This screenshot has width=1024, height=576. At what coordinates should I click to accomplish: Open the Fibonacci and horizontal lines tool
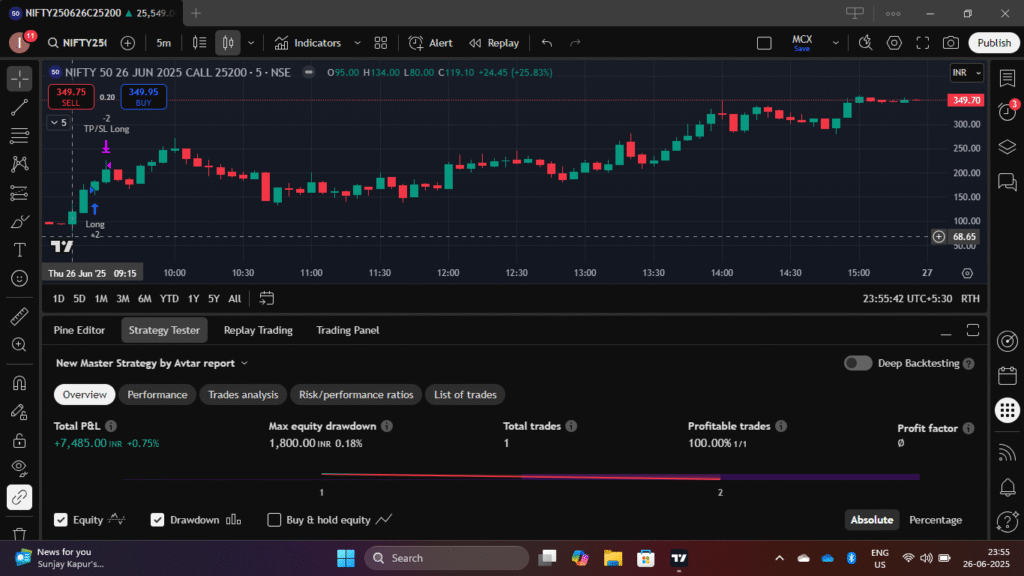tap(20, 136)
